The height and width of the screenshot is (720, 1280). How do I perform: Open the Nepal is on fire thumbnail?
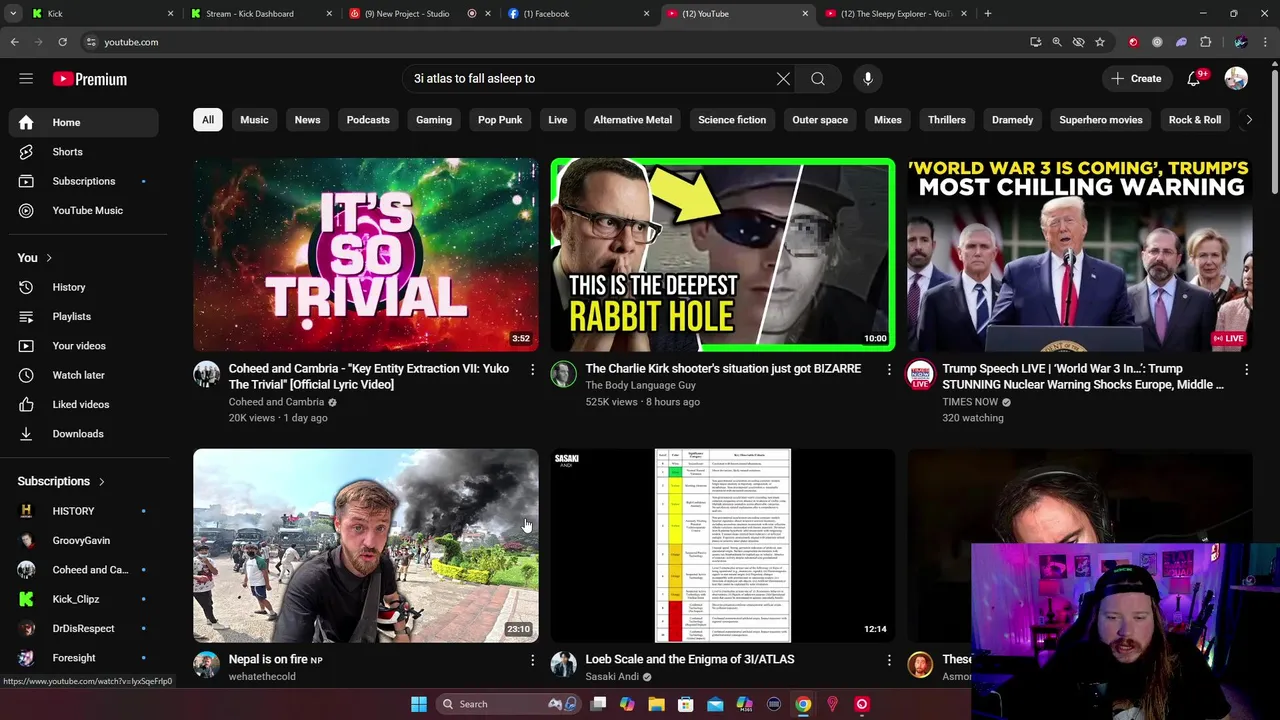tap(366, 546)
